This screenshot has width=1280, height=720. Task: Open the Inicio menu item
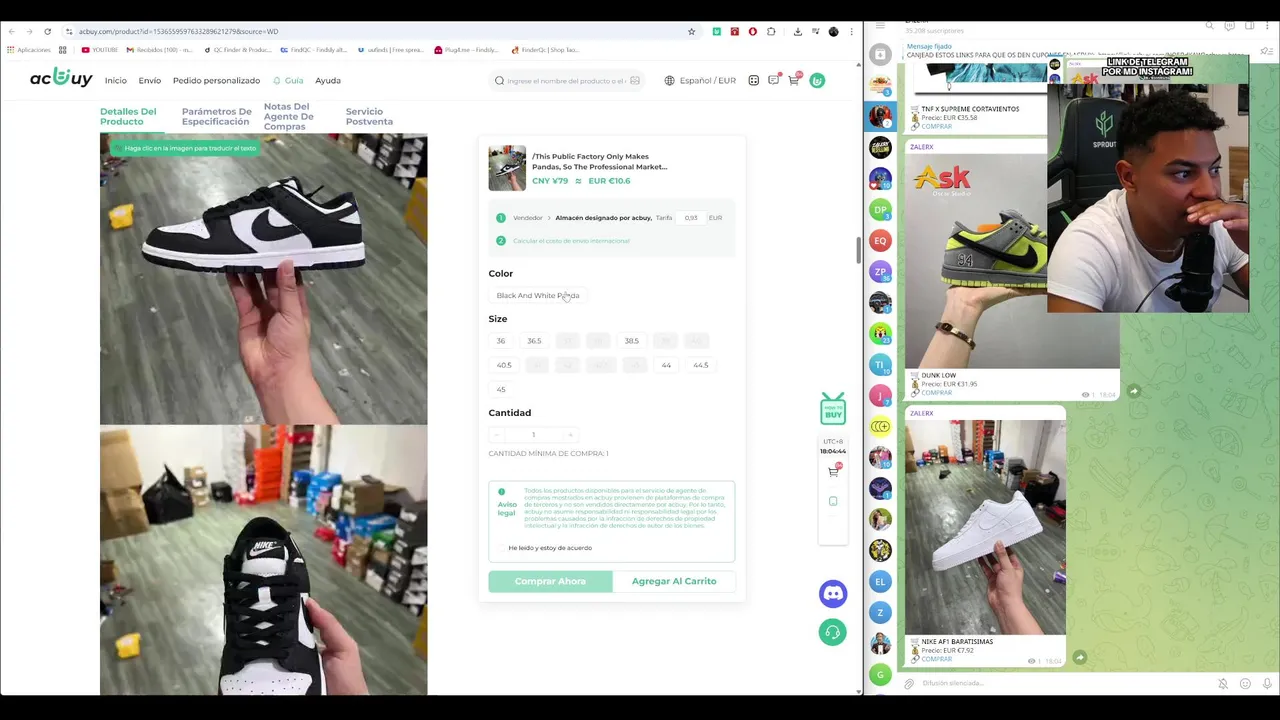pyautogui.click(x=116, y=80)
